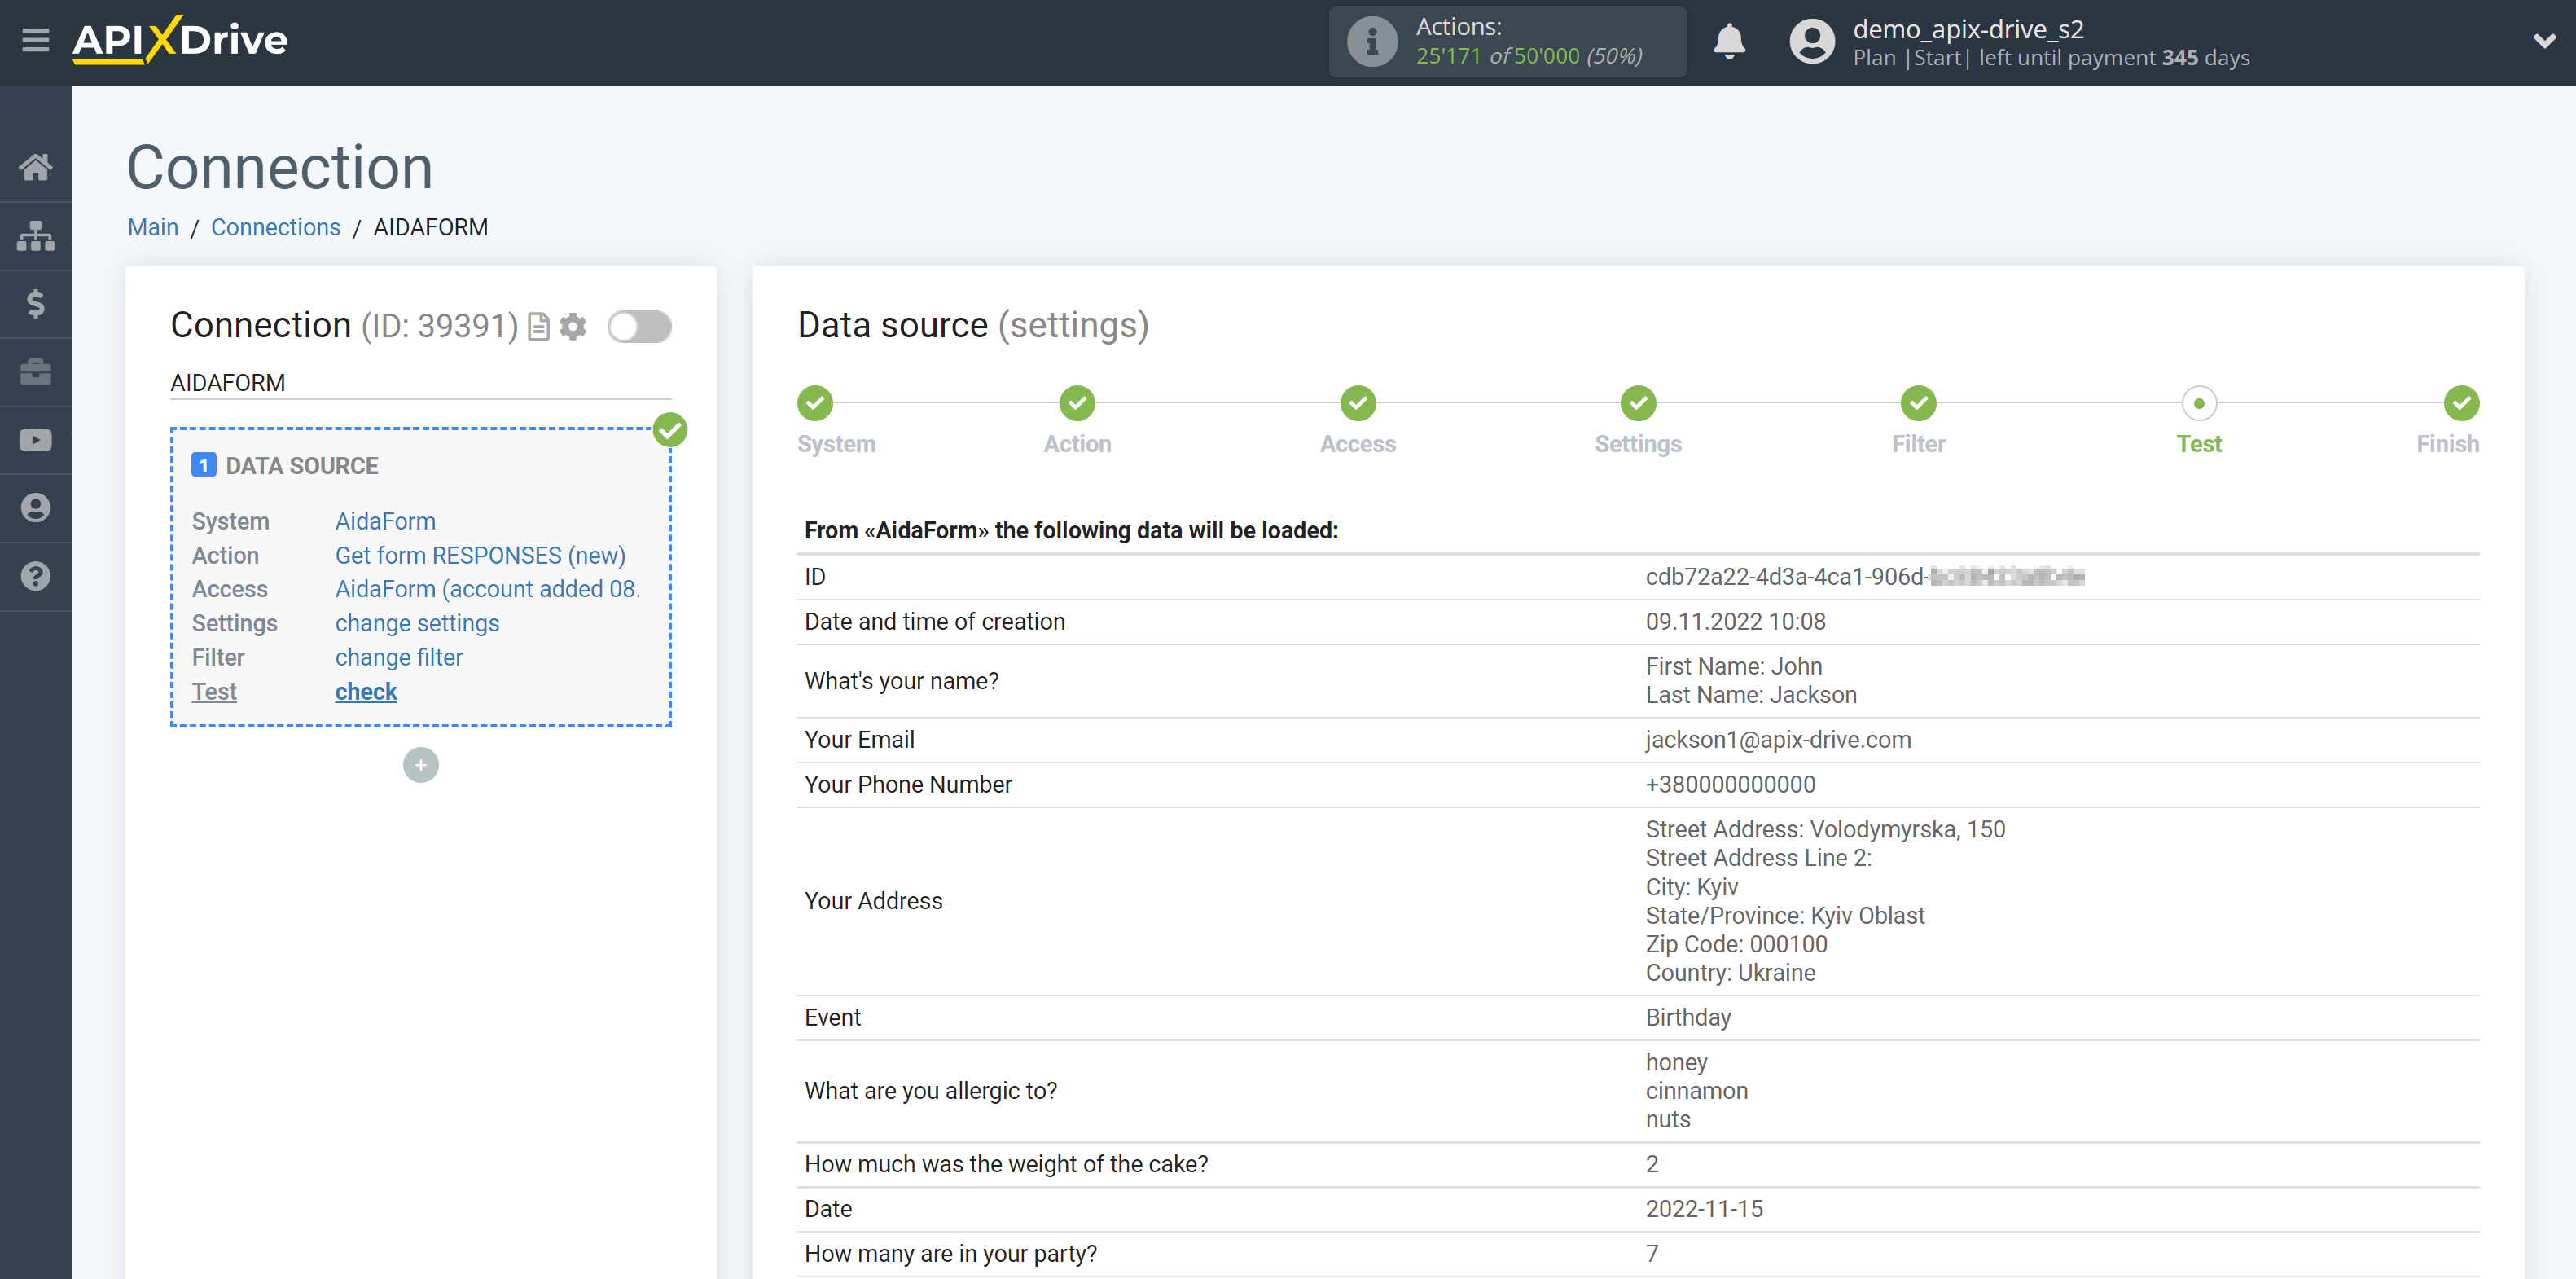Click the Actions counter 25'171 of 50'000
Image resolution: width=2576 pixels, height=1279 pixels.
[1529, 56]
